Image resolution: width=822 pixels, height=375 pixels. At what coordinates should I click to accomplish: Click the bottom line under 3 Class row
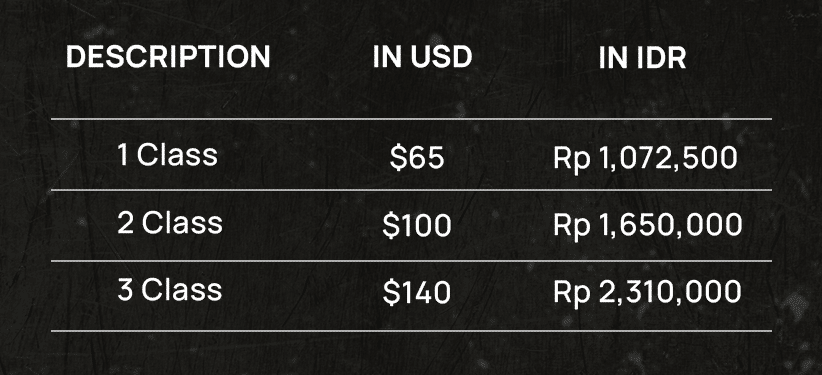412,331
